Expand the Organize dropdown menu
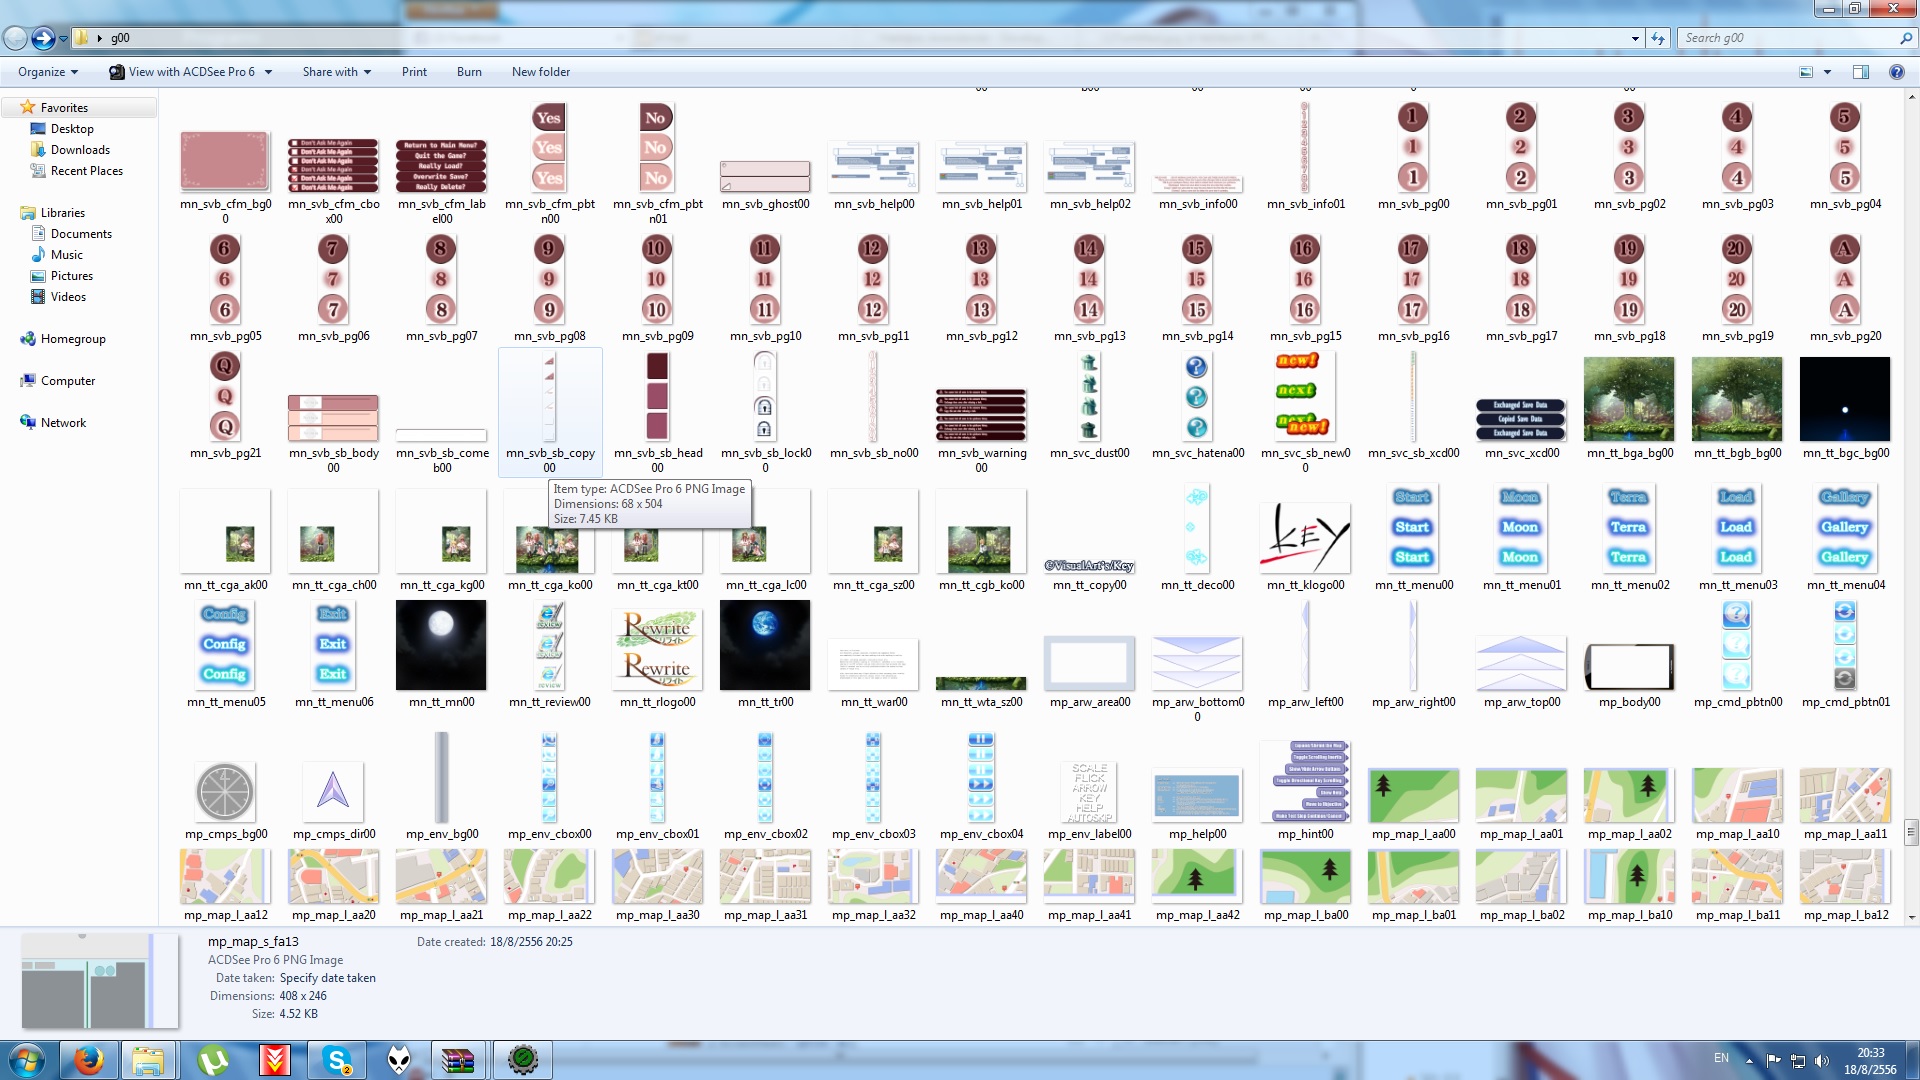This screenshot has width=1920, height=1080. click(x=48, y=72)
